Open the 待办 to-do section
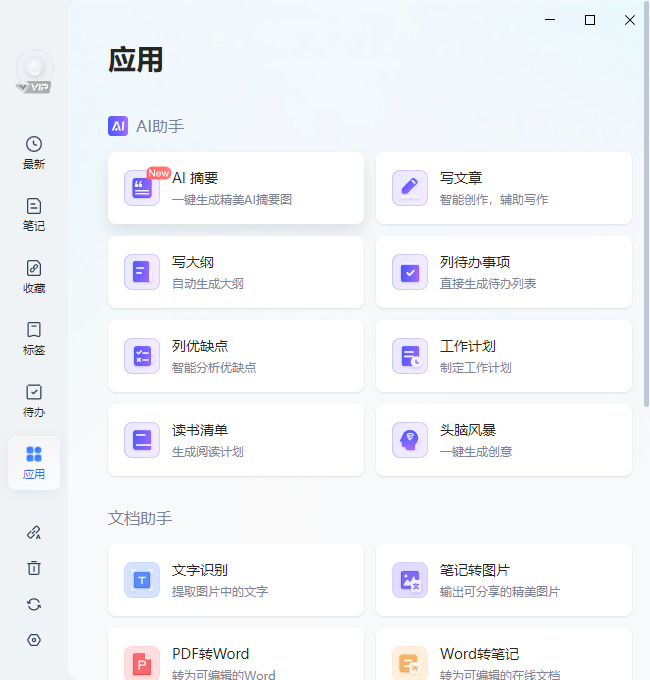The image size is (650, 680). [34, 401]
